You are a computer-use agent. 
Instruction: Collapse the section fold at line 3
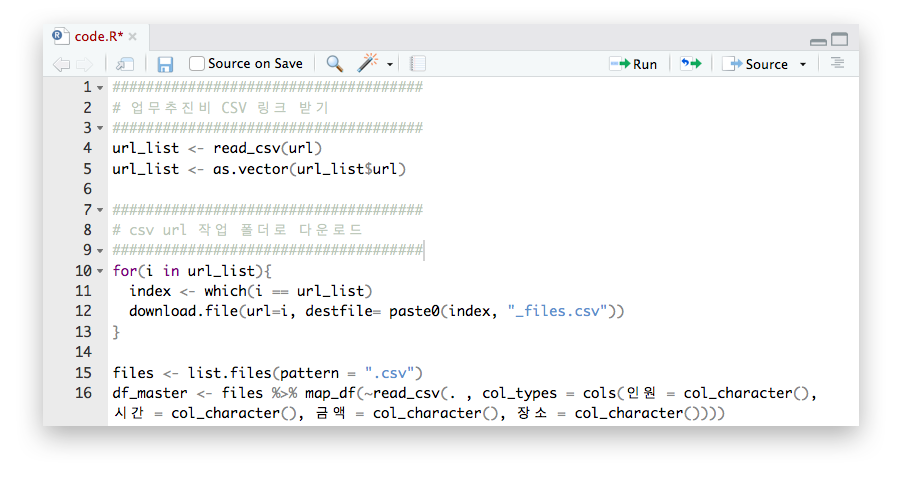[x=100, y=128]
